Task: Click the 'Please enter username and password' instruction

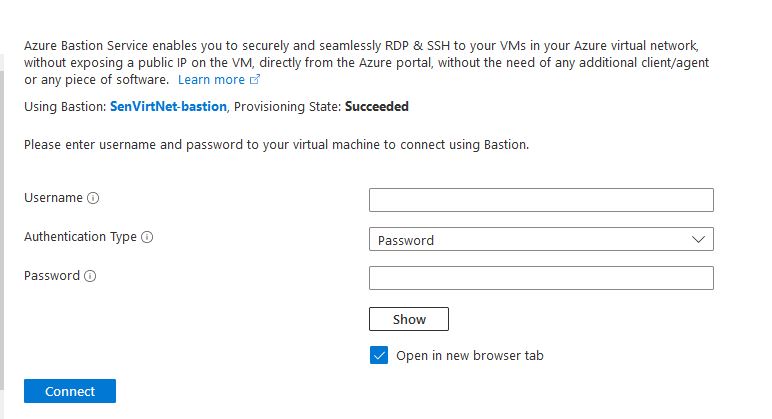Action: tap(276, 145)
